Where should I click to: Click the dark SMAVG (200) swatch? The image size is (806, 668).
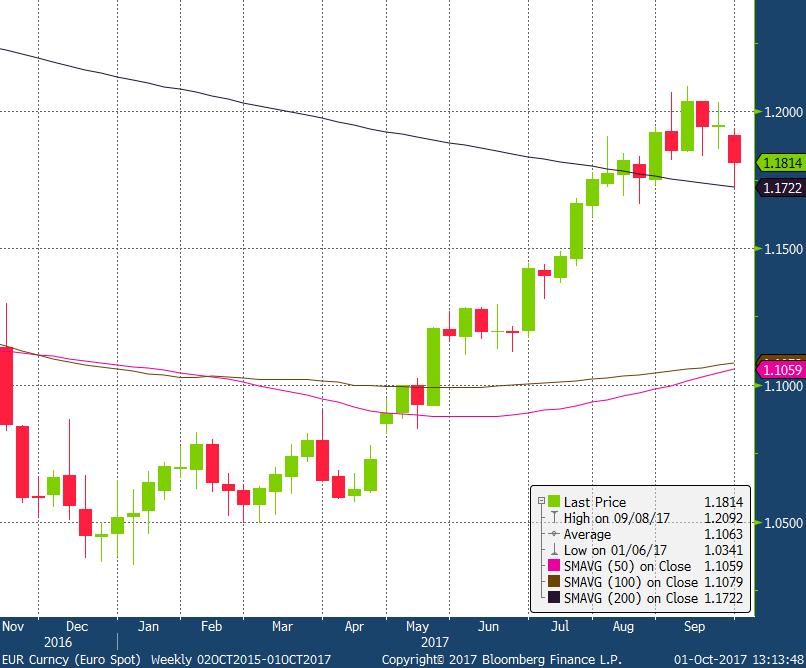click(551, 598)
